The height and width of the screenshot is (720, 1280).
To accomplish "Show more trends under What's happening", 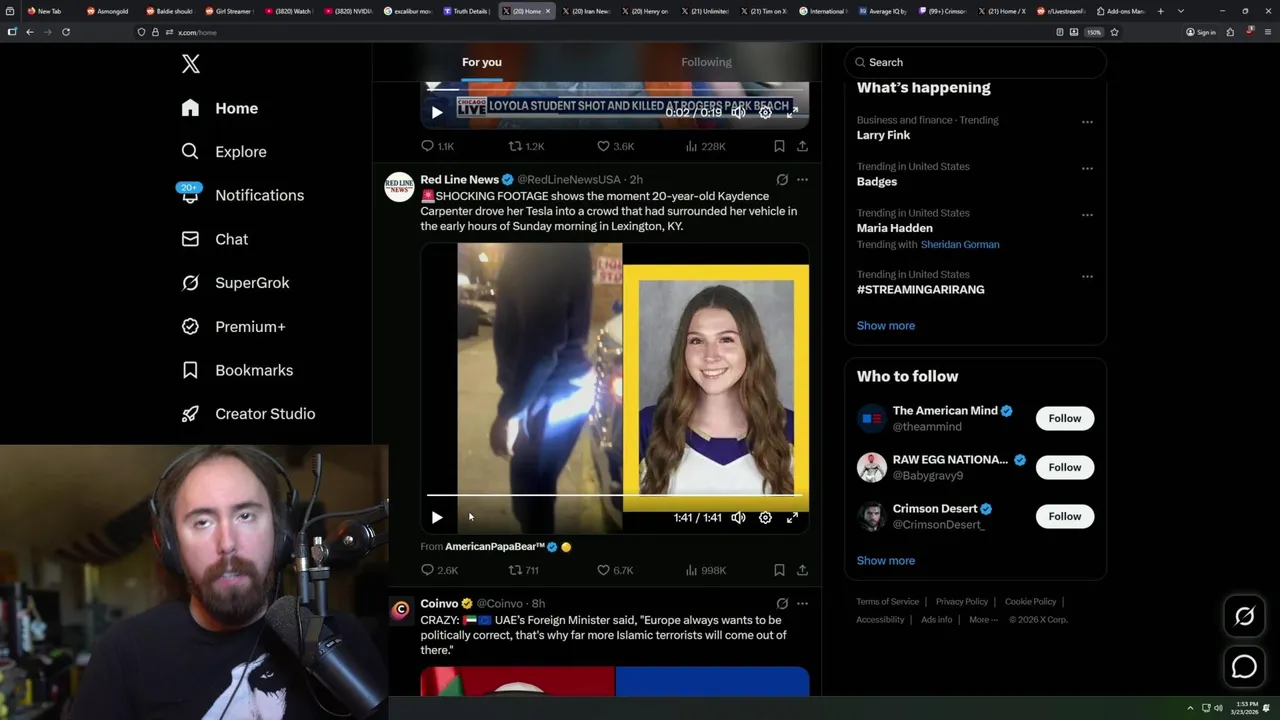I will click(886, 326).
